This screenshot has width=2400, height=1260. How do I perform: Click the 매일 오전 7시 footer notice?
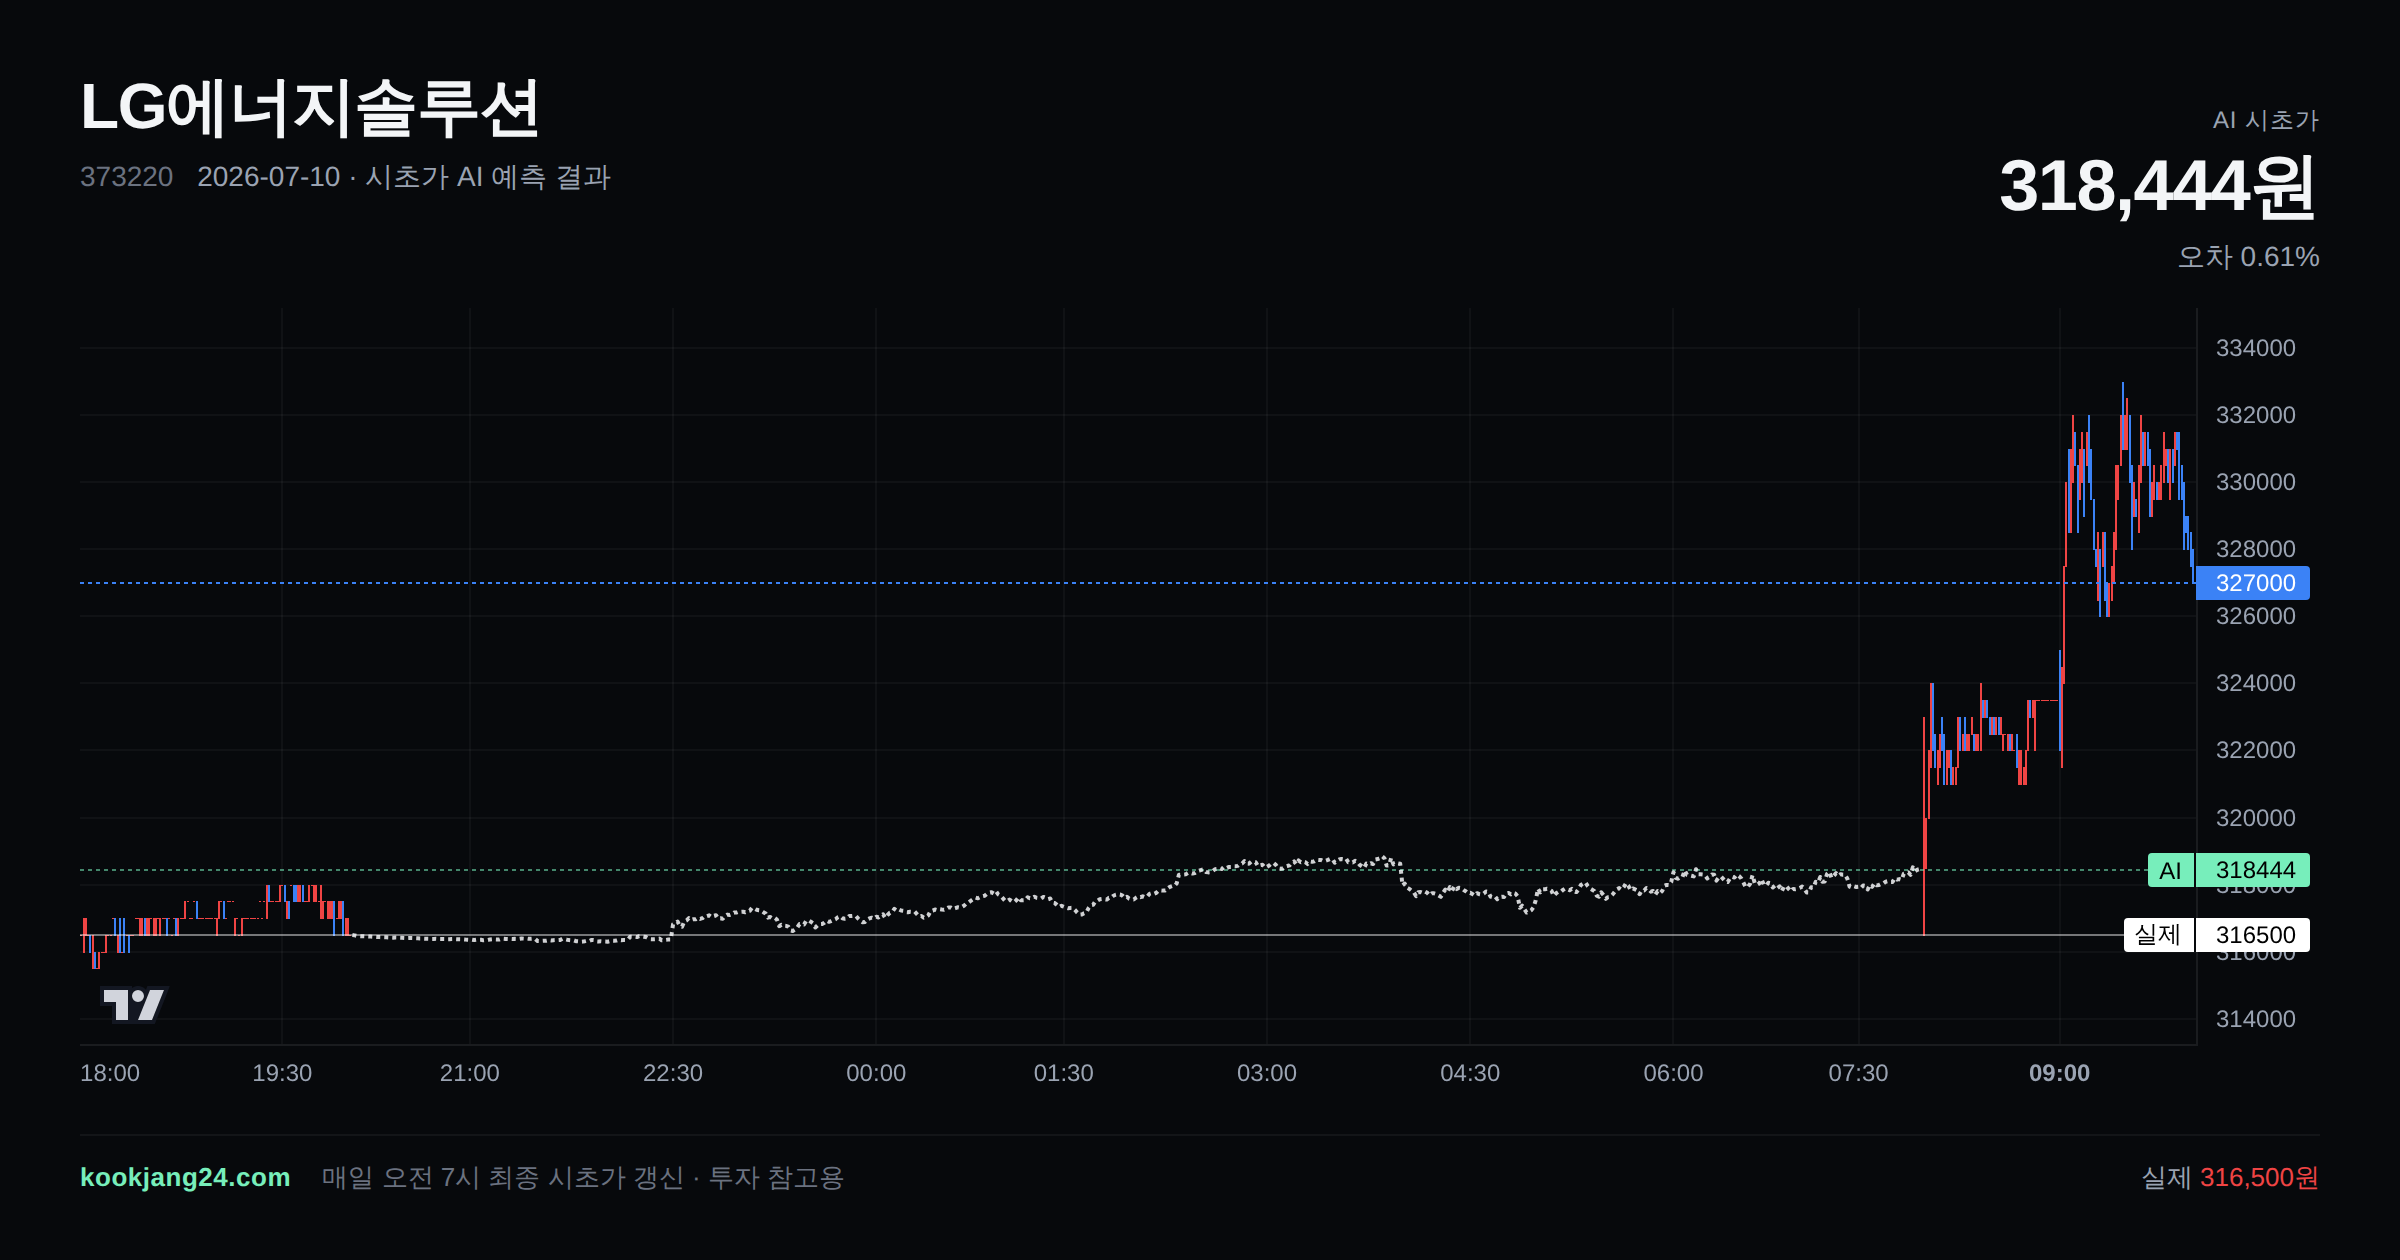coord(583,1177)
